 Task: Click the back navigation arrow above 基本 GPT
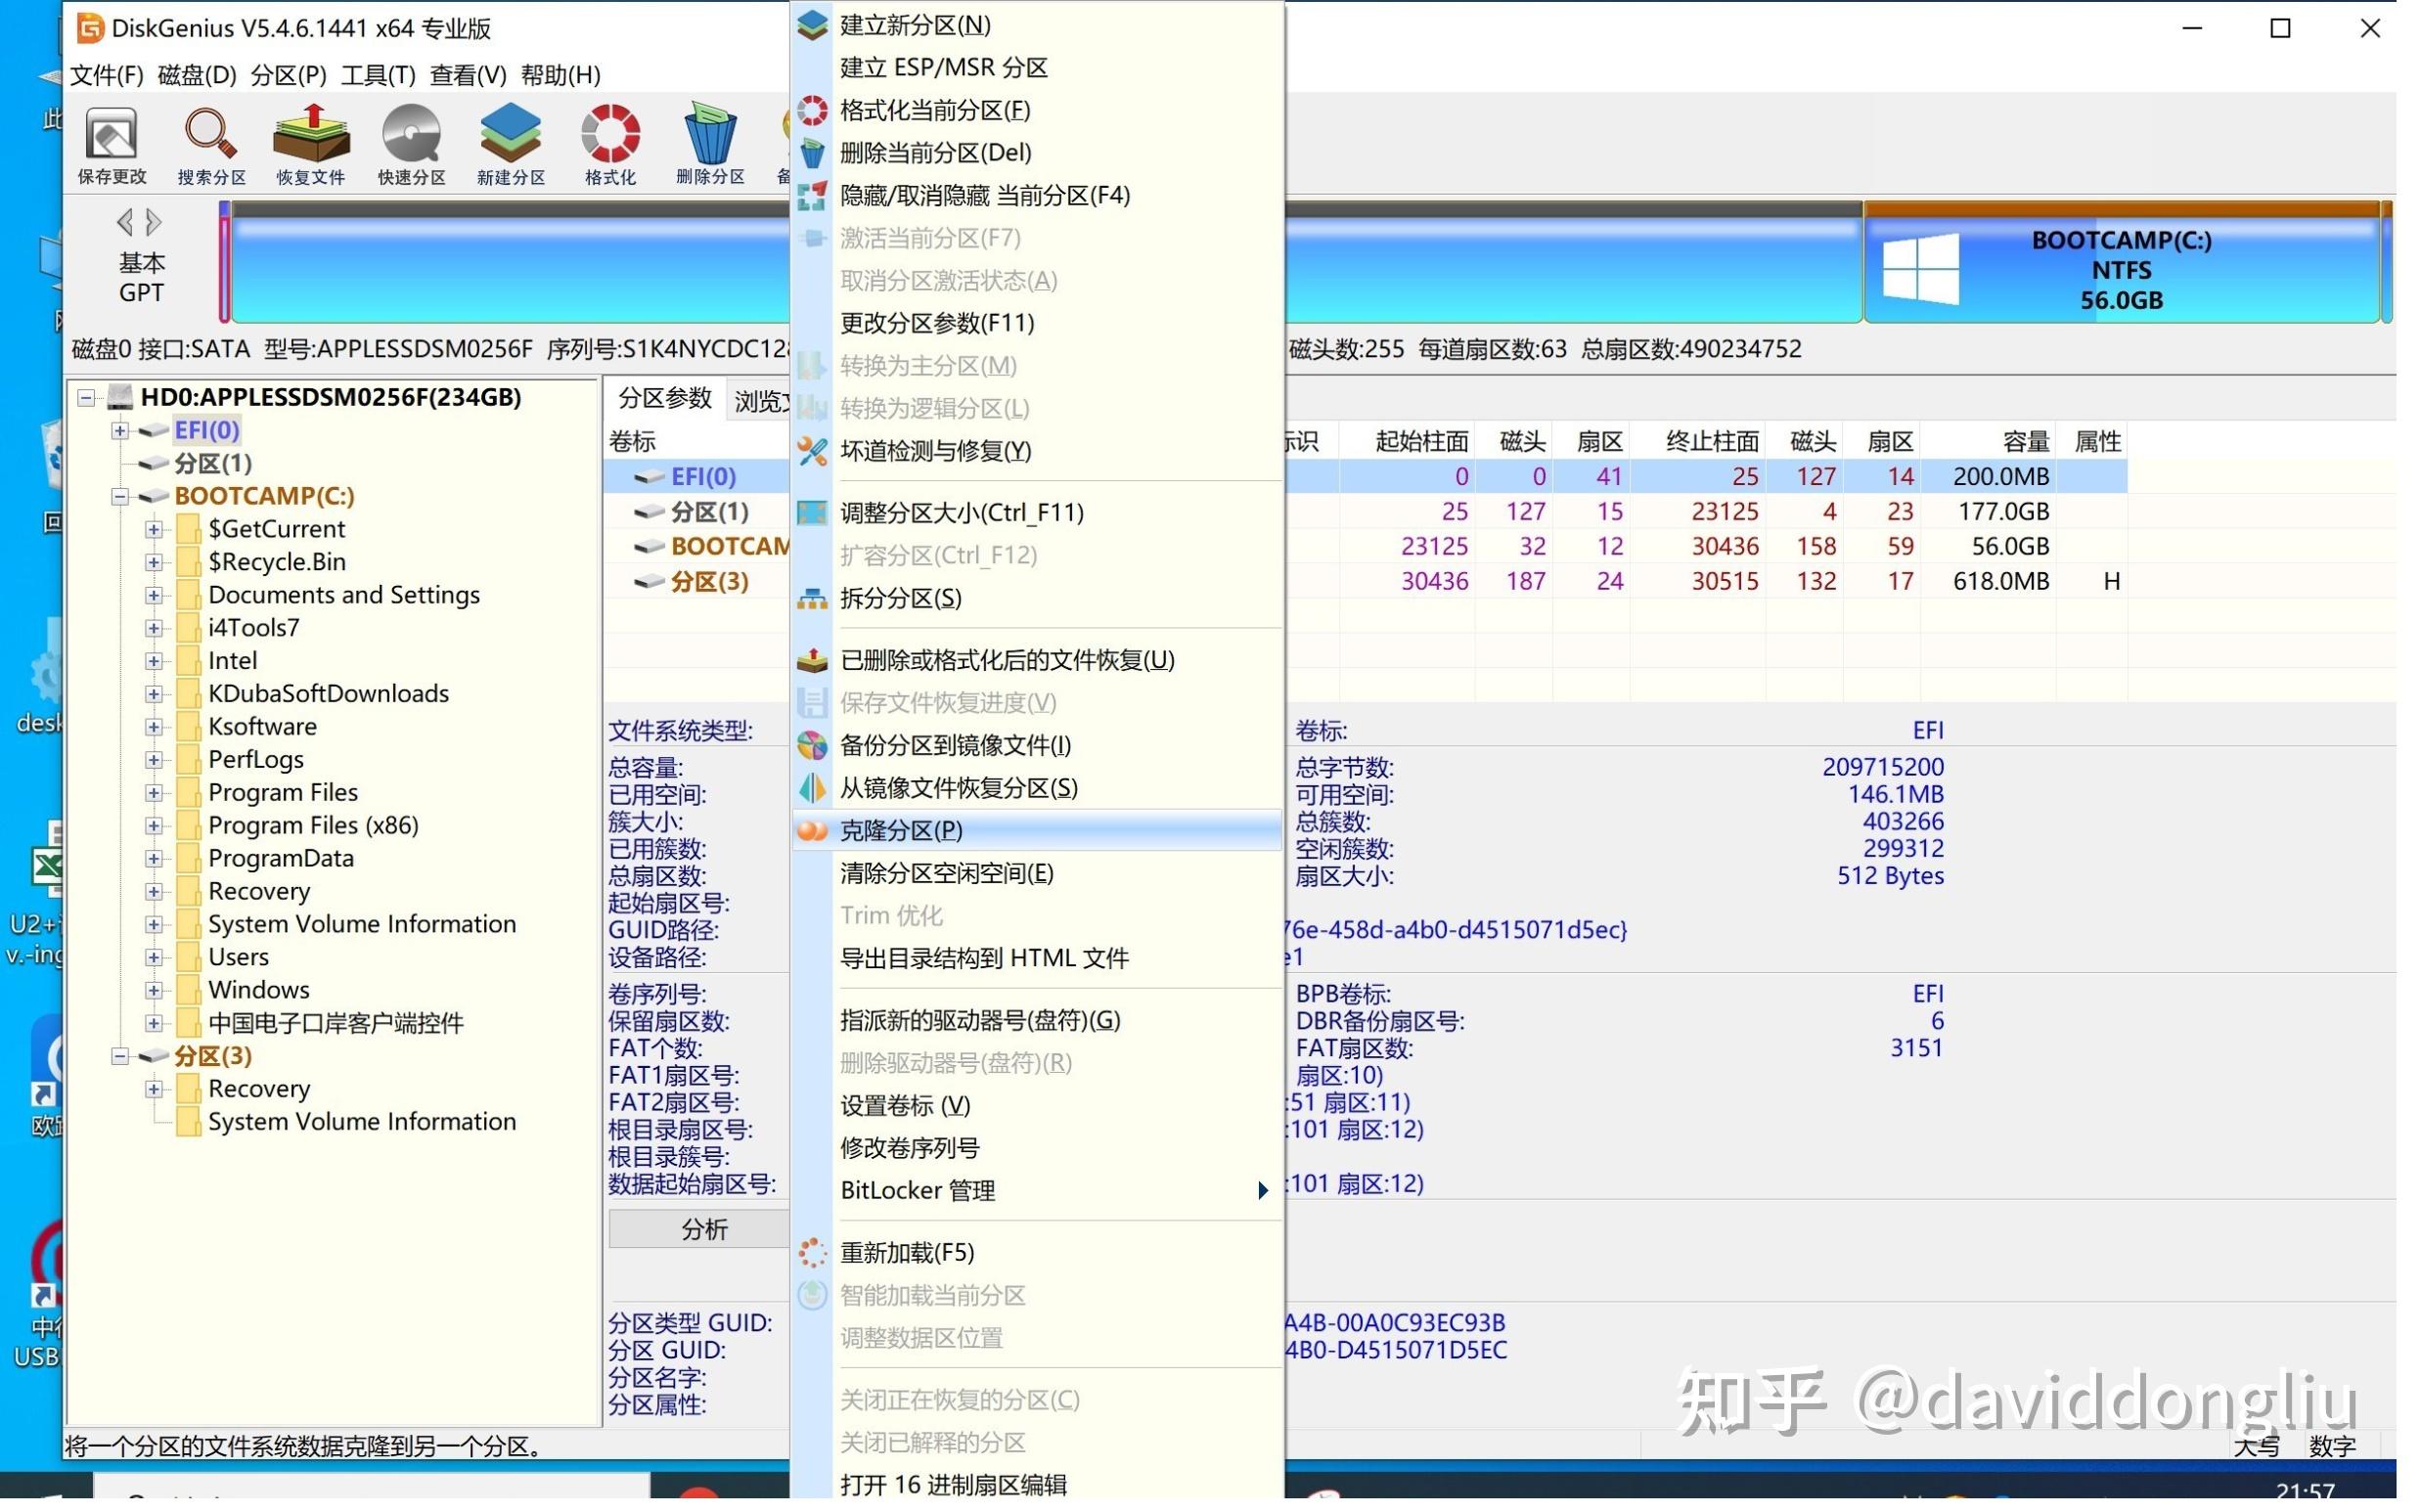[x=126, y=221]
